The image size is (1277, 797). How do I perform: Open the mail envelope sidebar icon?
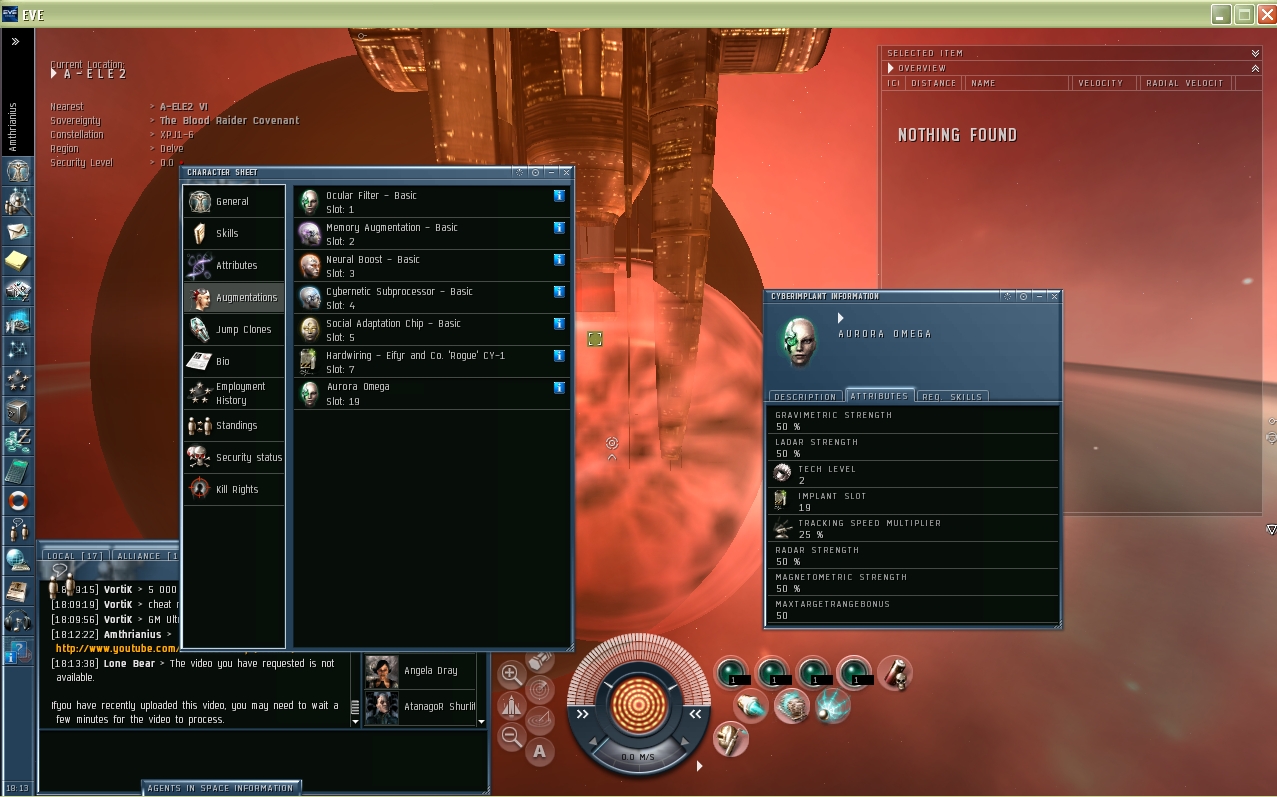click(18, 232)
